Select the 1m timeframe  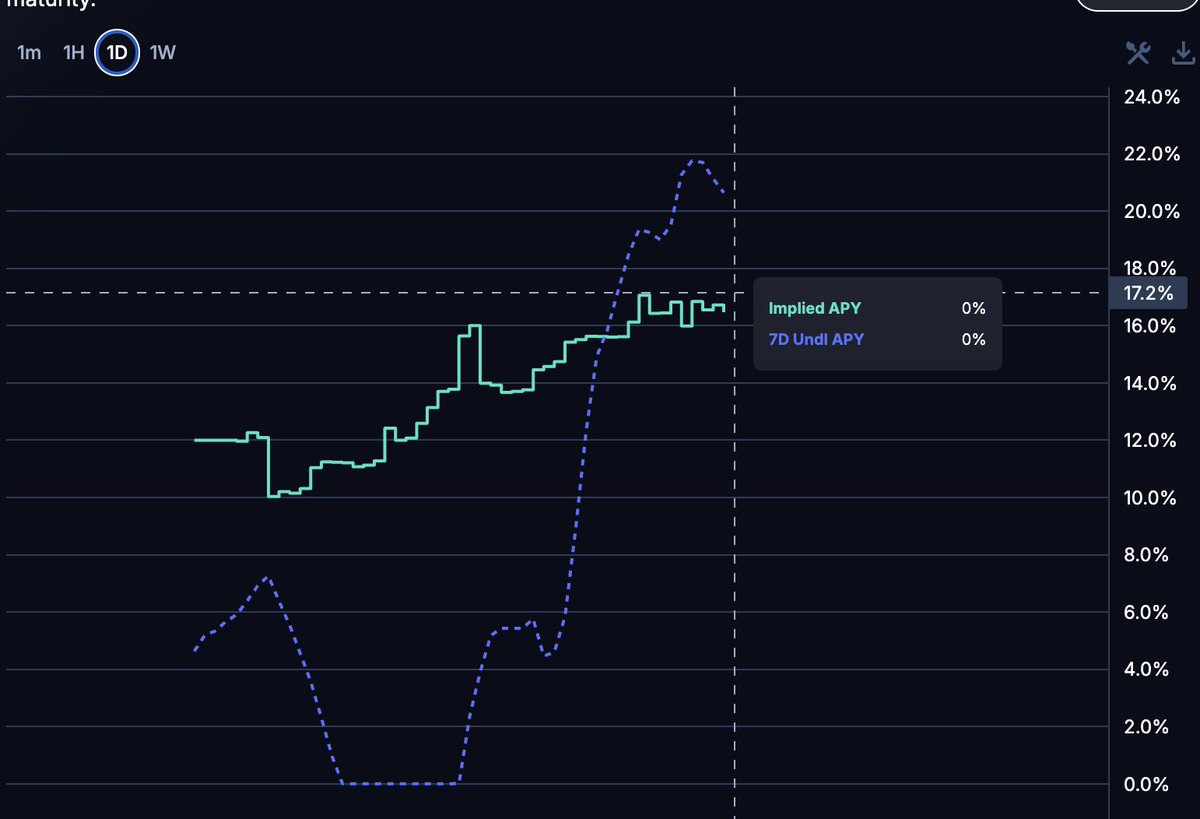click(29, 52)
